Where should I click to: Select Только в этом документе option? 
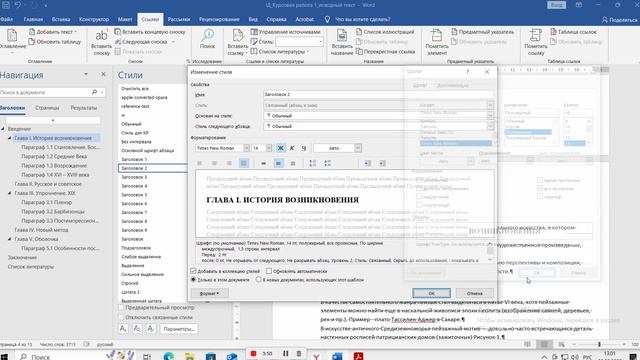tap(193, 280)
